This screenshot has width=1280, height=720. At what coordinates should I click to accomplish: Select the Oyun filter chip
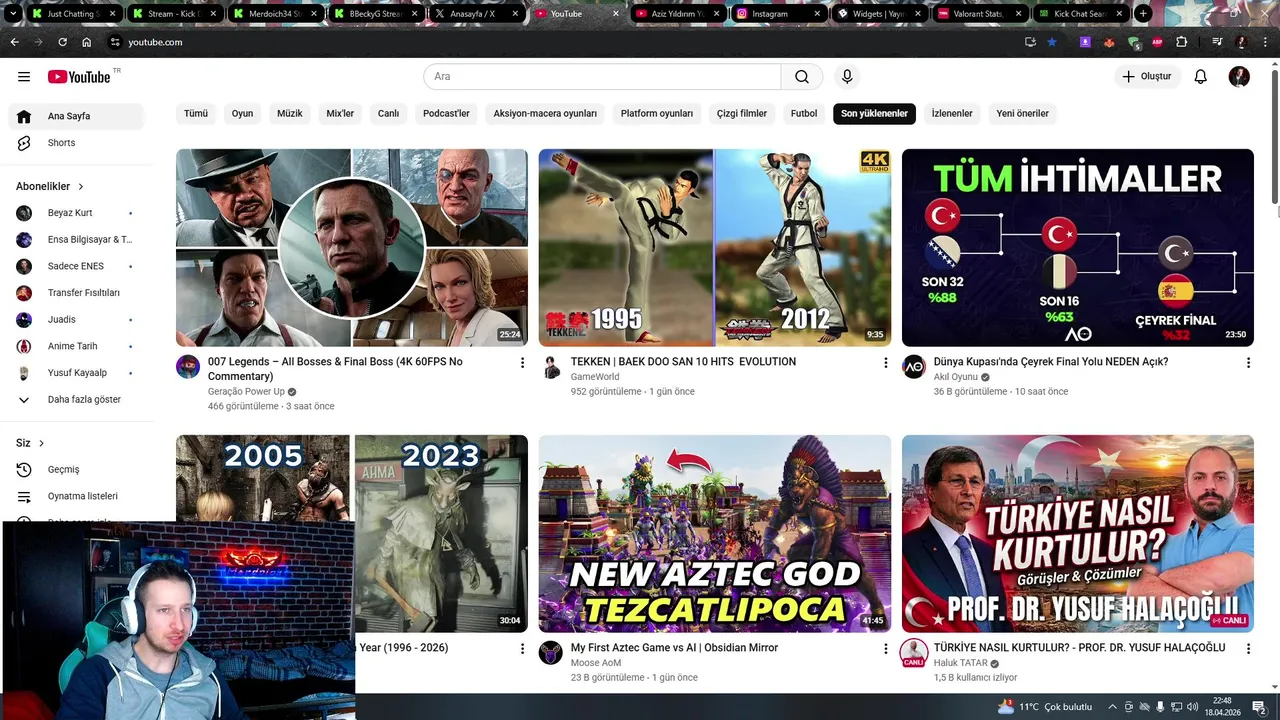[x=243, y=114]
